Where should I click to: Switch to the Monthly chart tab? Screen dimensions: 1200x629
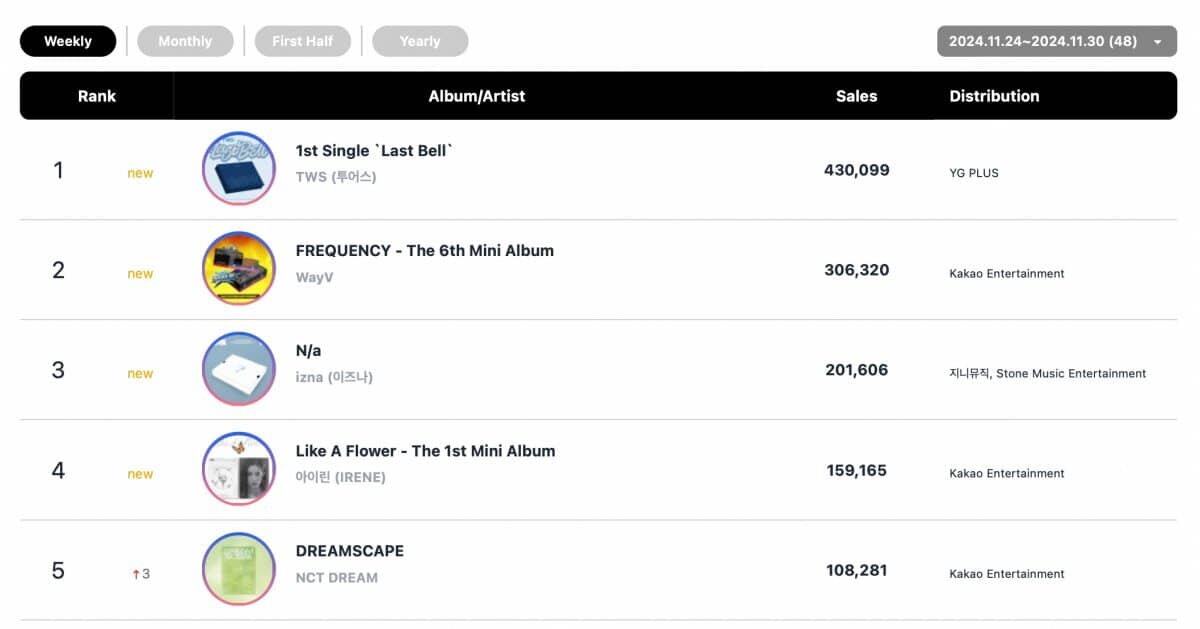185,41
